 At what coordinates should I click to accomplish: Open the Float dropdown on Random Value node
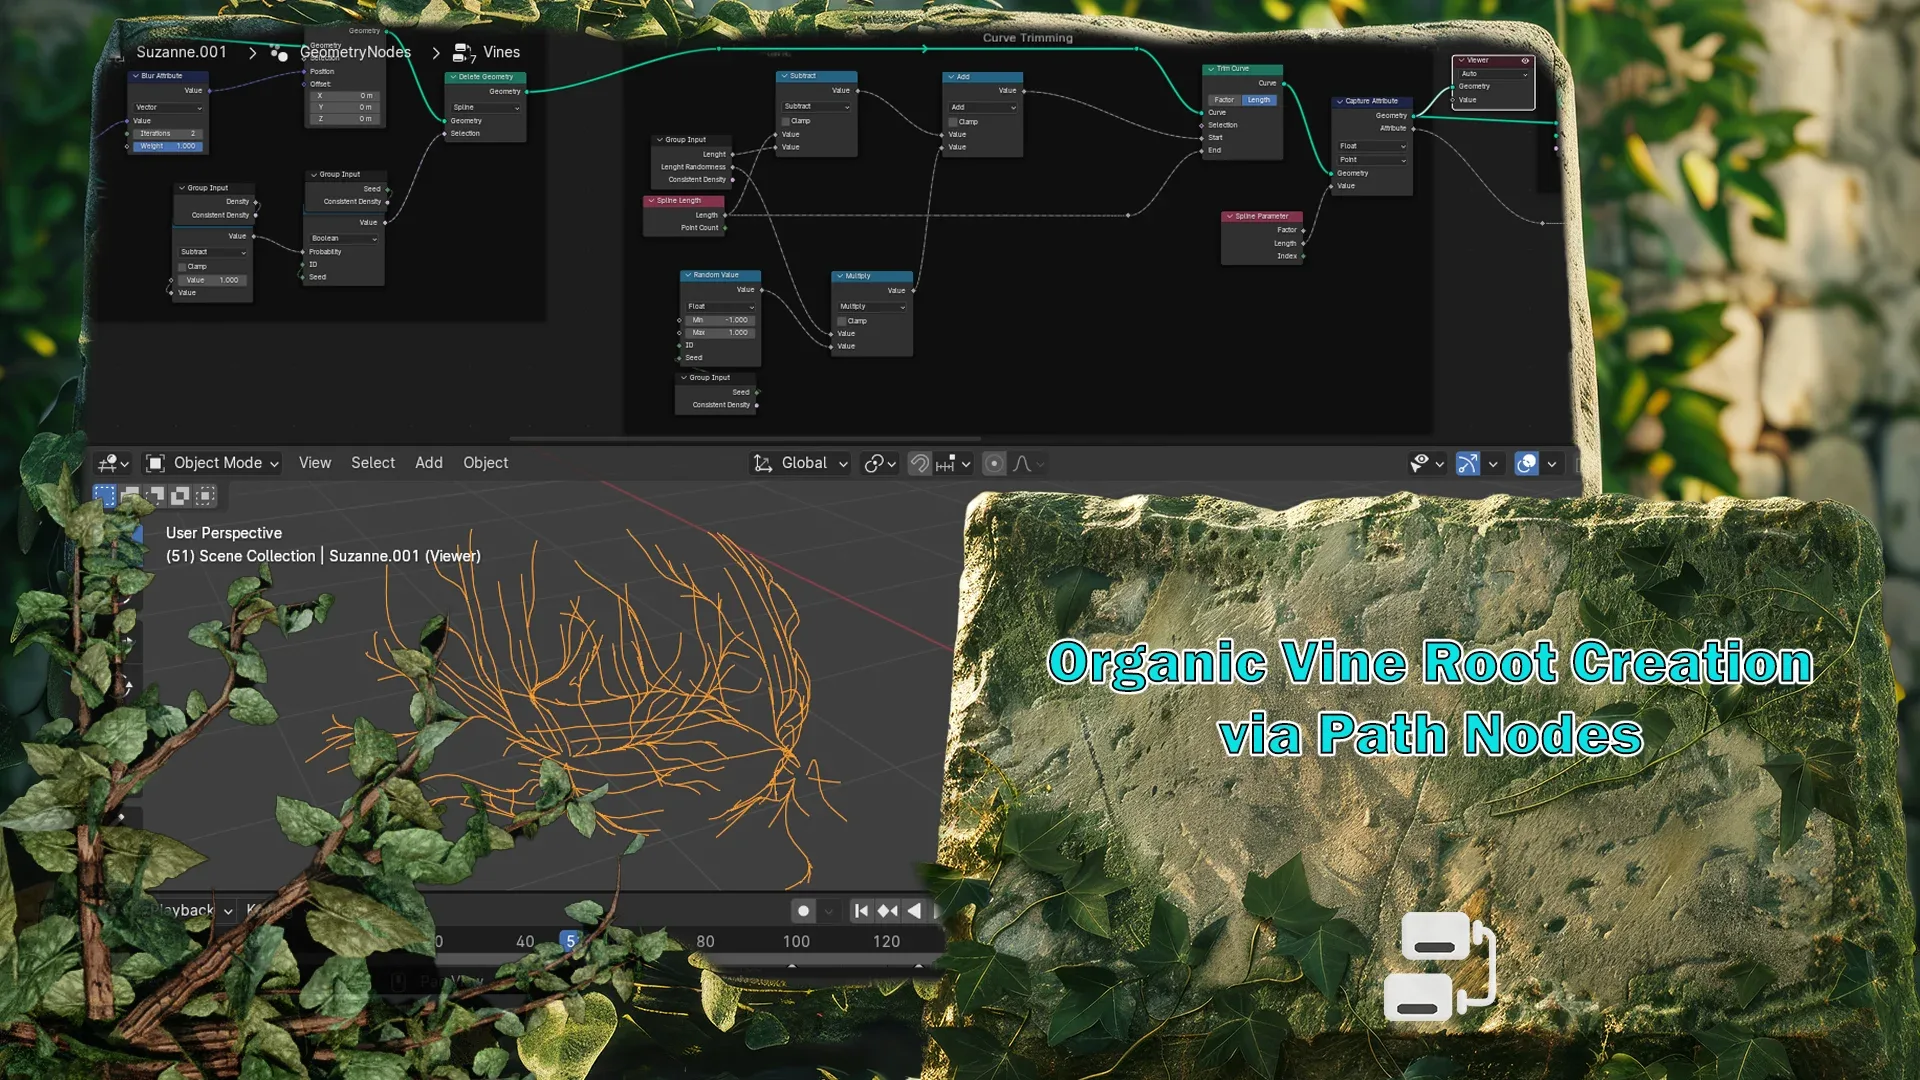(718, 306)
